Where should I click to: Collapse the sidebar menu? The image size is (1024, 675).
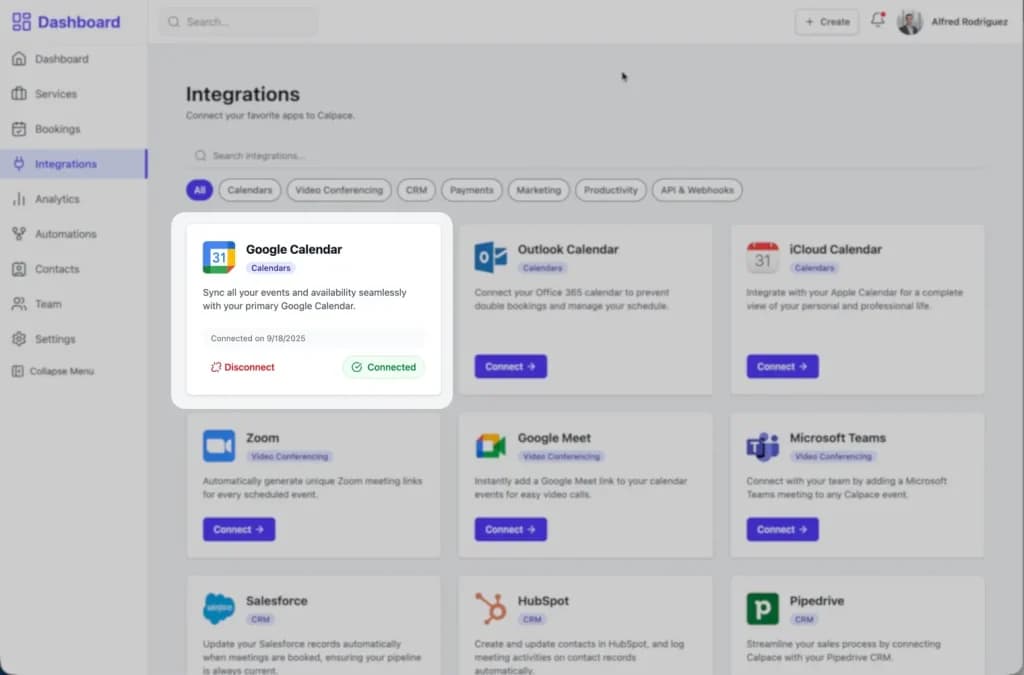point(54,371)
